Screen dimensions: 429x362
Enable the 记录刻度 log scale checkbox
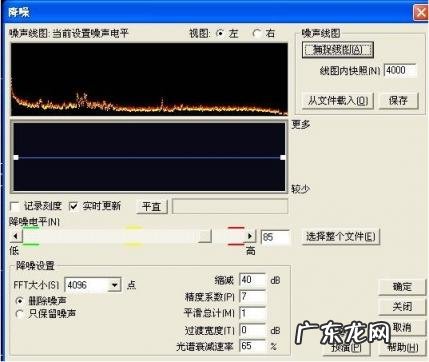15,207
